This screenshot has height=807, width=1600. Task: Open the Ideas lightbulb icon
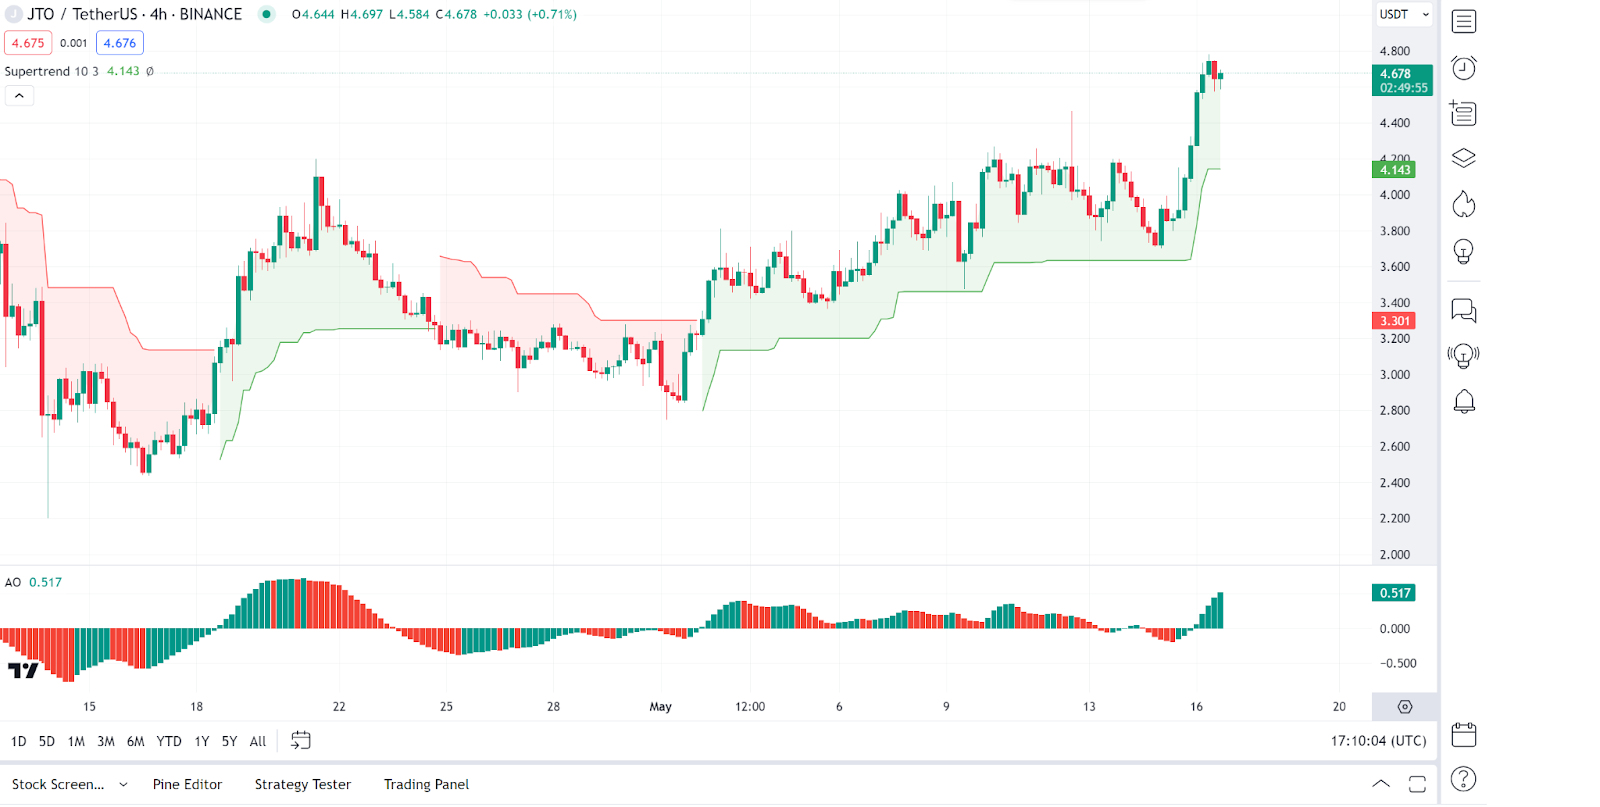coord(1464,251)
